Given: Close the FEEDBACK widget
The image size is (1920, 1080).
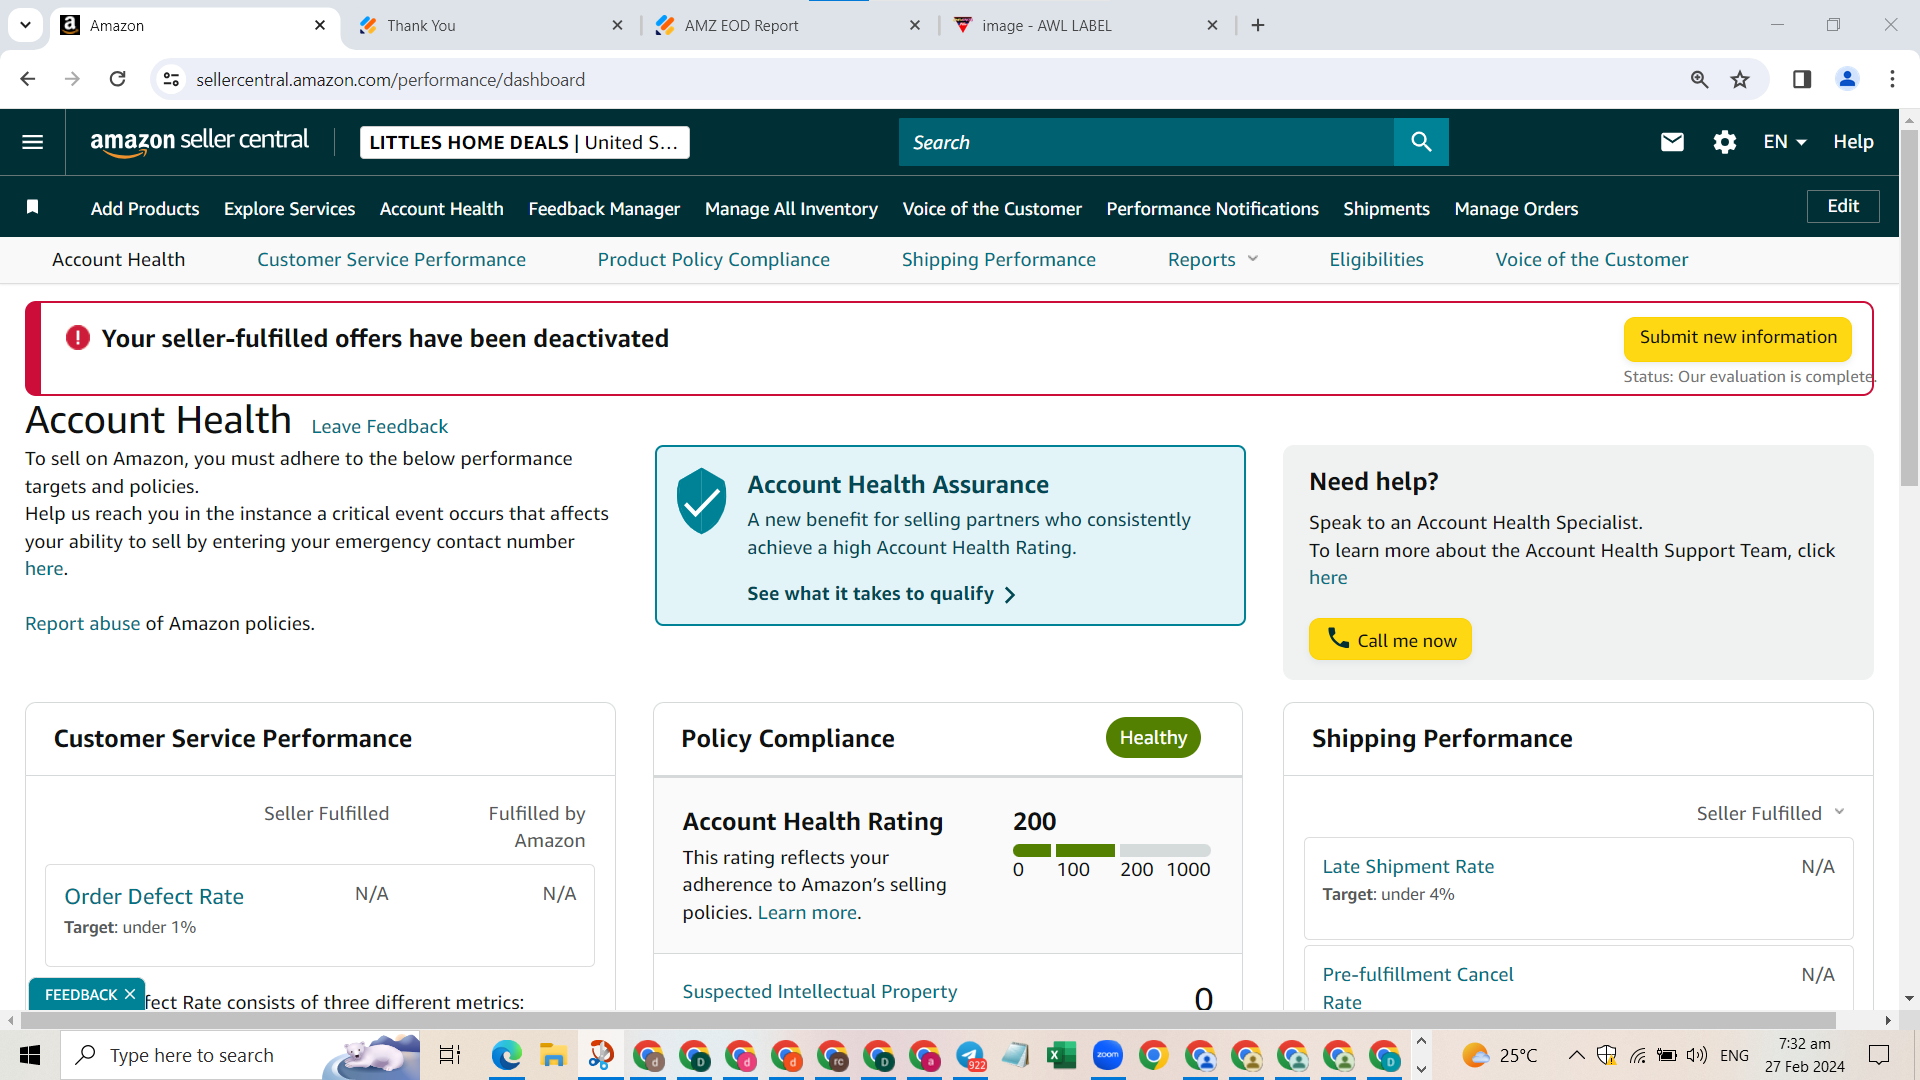Looking at the screenshot, I should point(130,994).
